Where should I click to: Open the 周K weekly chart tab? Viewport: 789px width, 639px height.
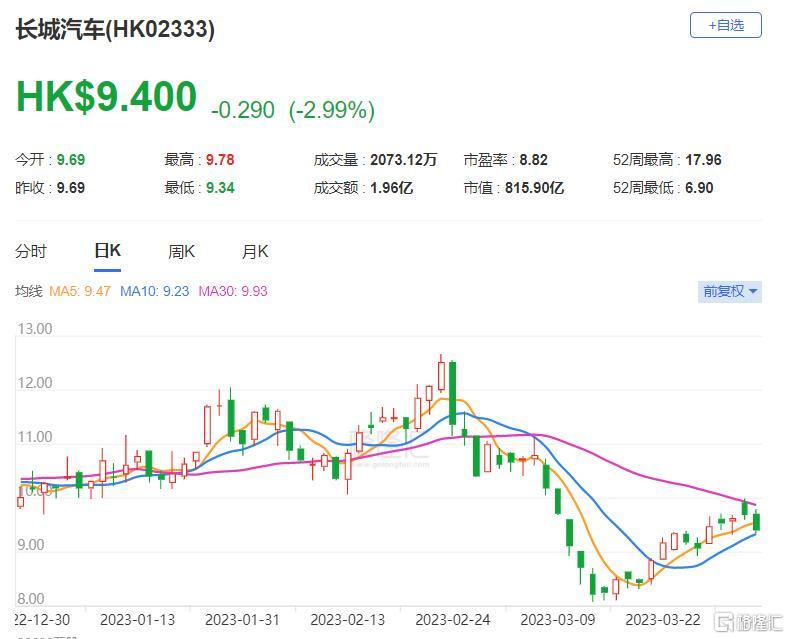[x=181, y=252]
